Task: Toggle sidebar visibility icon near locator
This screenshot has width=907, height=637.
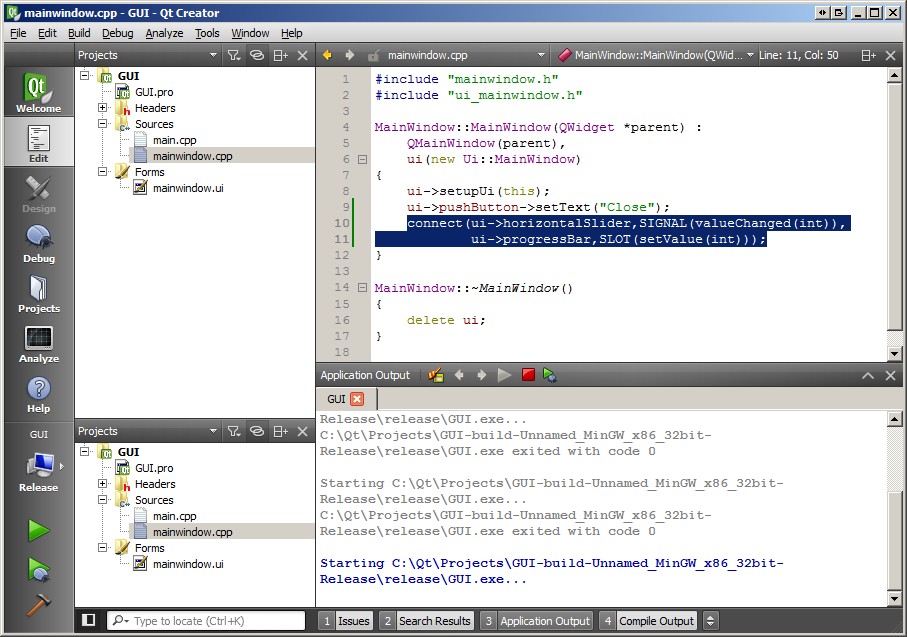Action: [89, 620]
